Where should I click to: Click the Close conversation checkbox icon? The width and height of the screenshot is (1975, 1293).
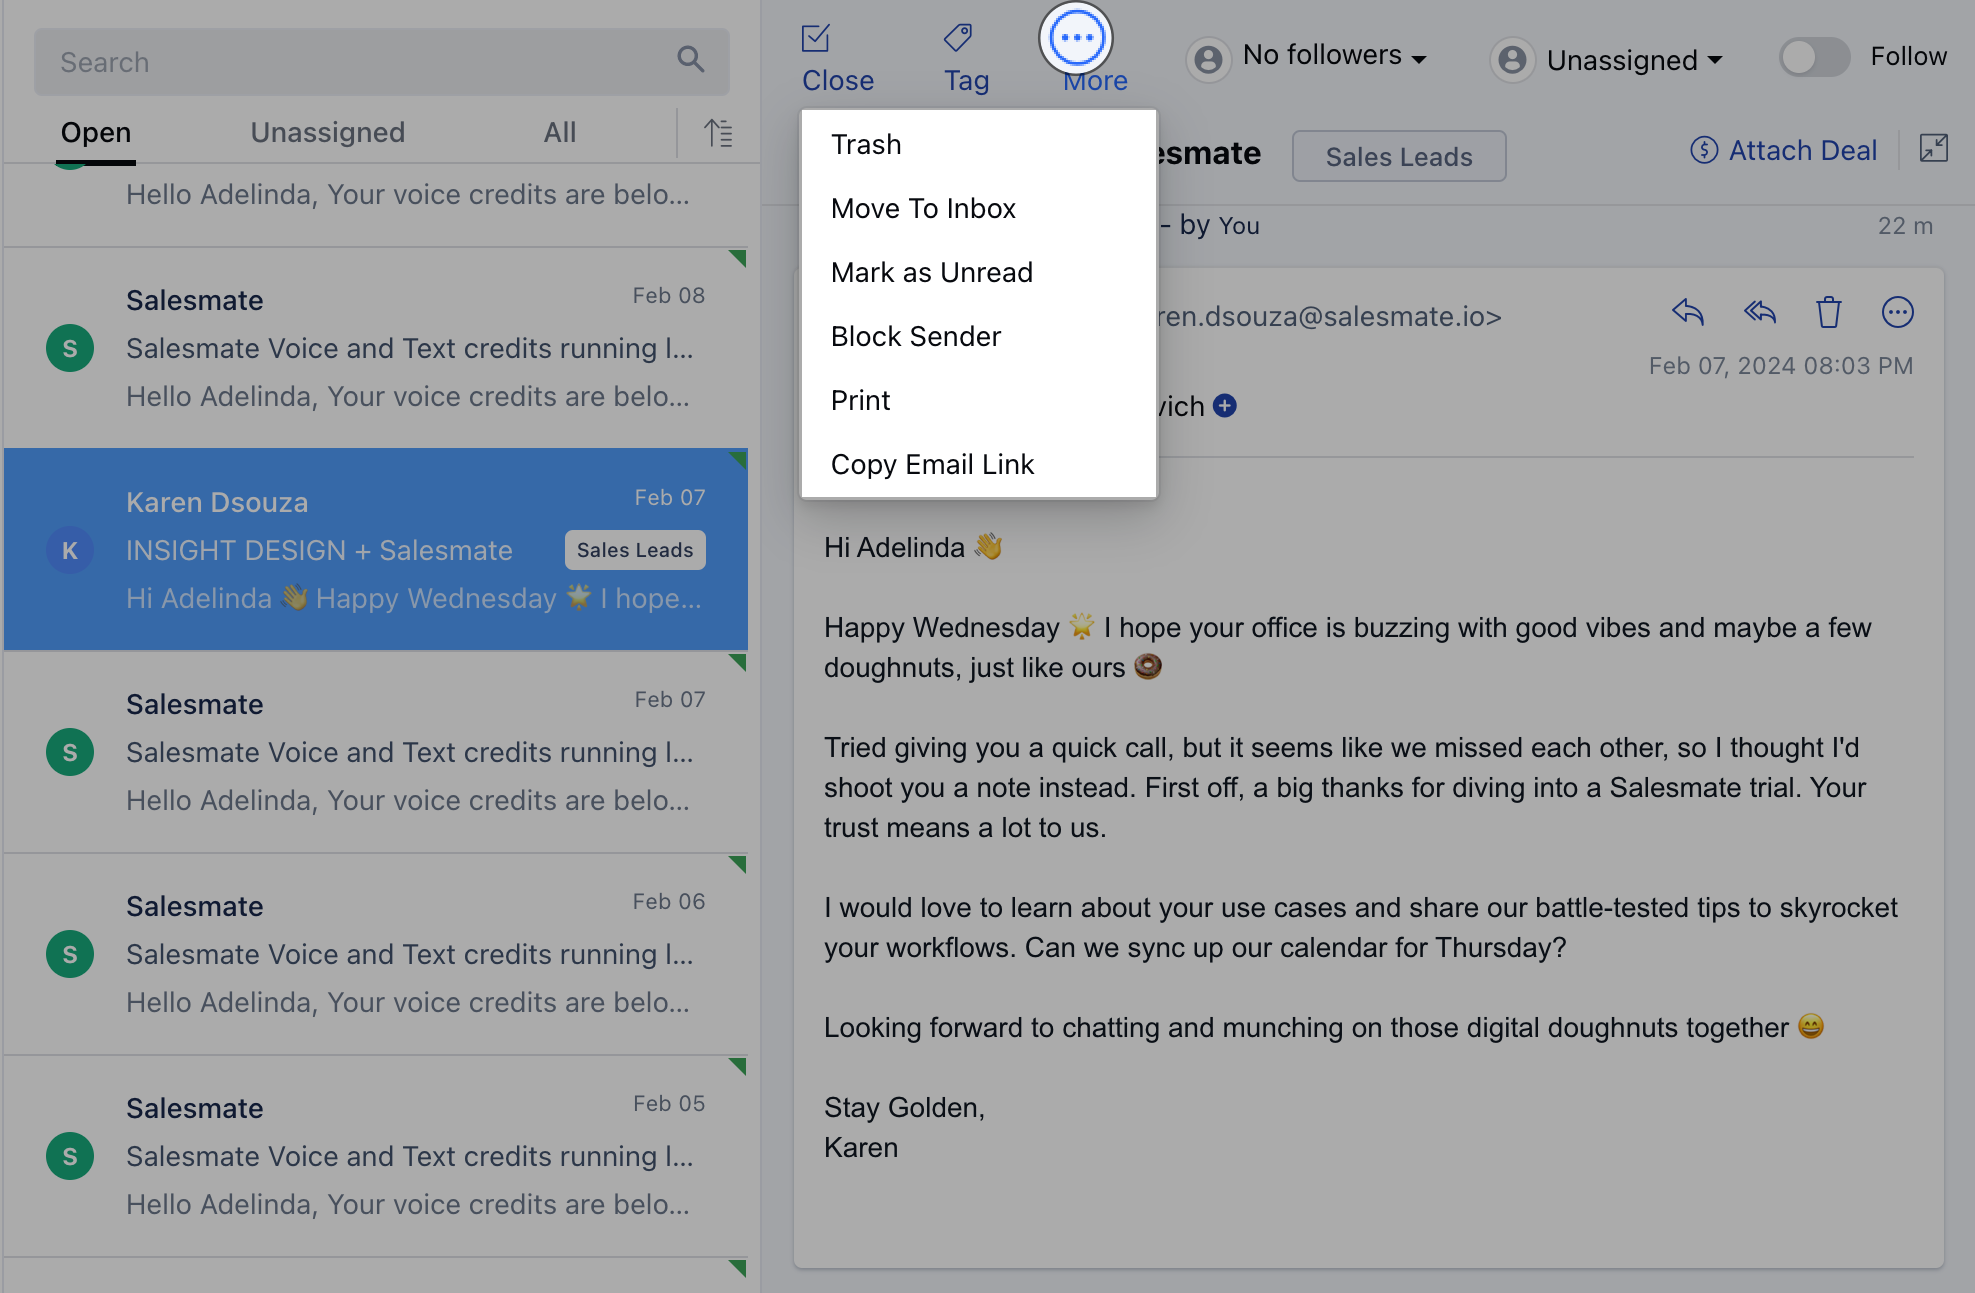(x=816, y=39)
